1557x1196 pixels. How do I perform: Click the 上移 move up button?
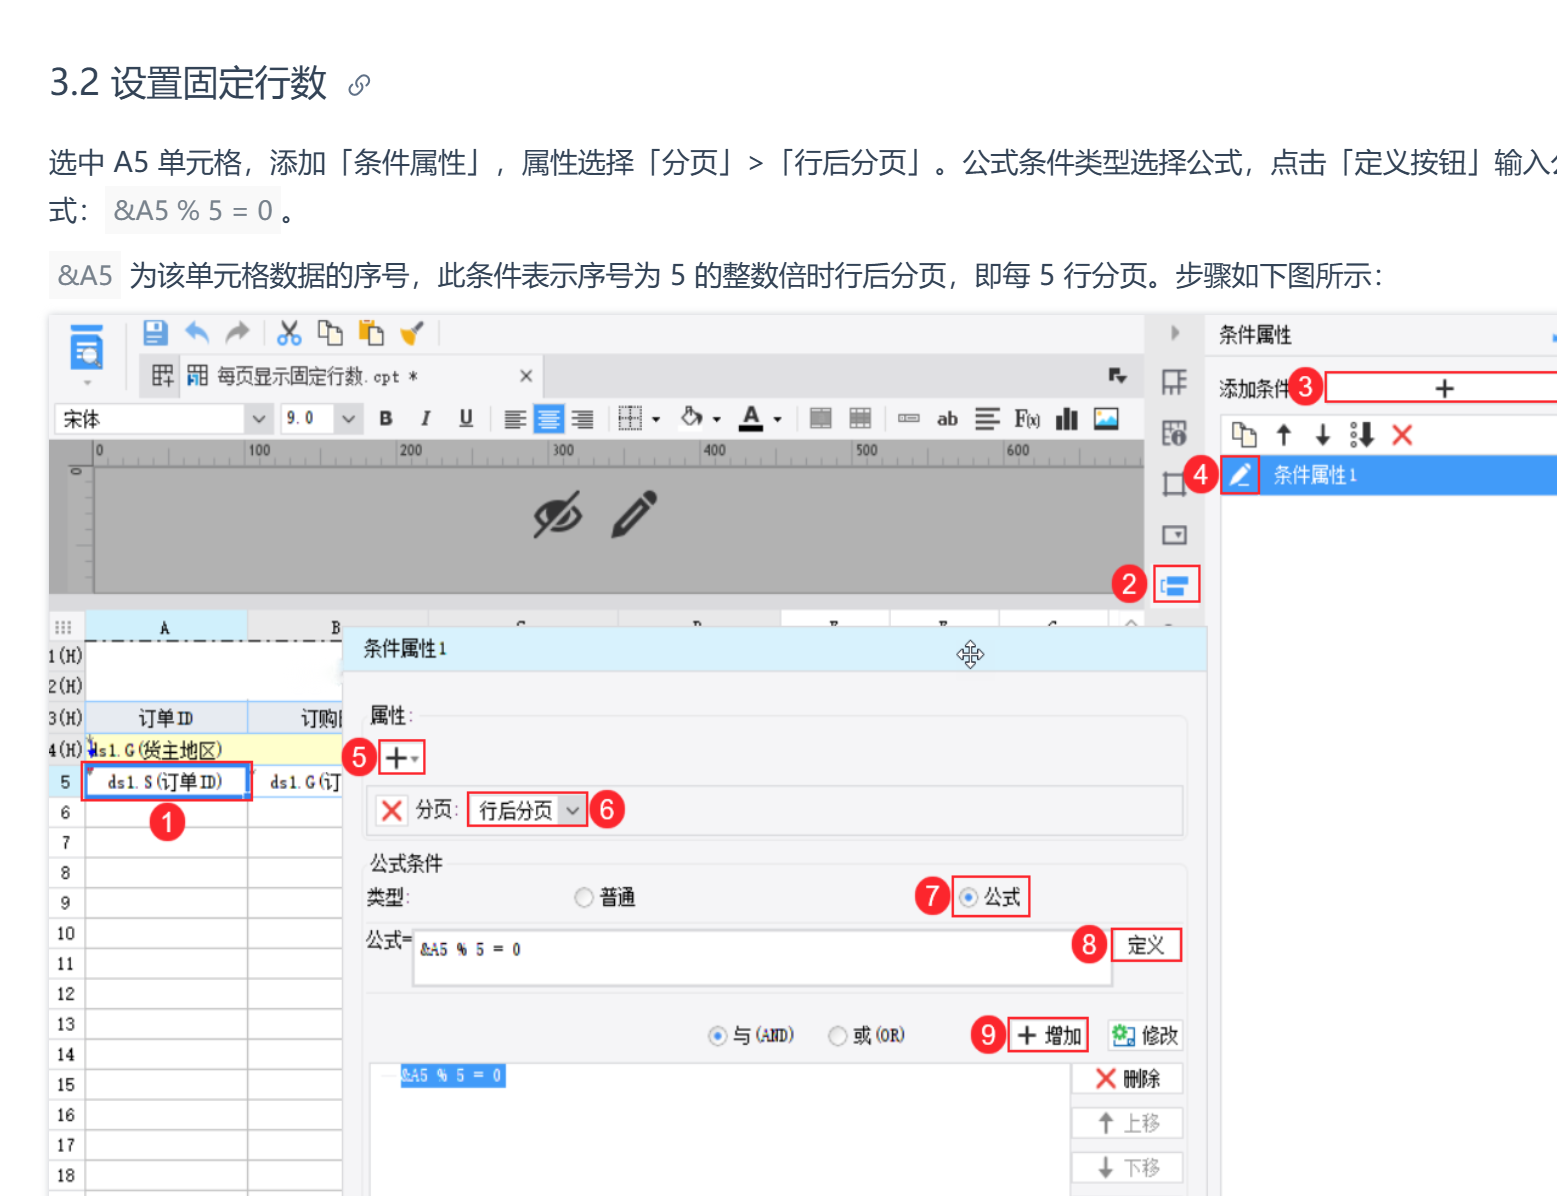[1127, 1123]
